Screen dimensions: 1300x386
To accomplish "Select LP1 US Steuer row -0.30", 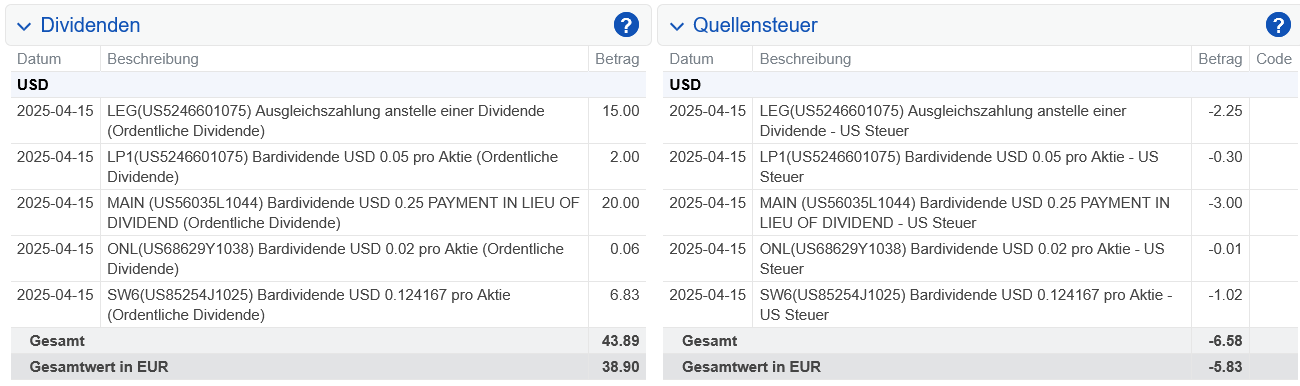I will point(981,166).
